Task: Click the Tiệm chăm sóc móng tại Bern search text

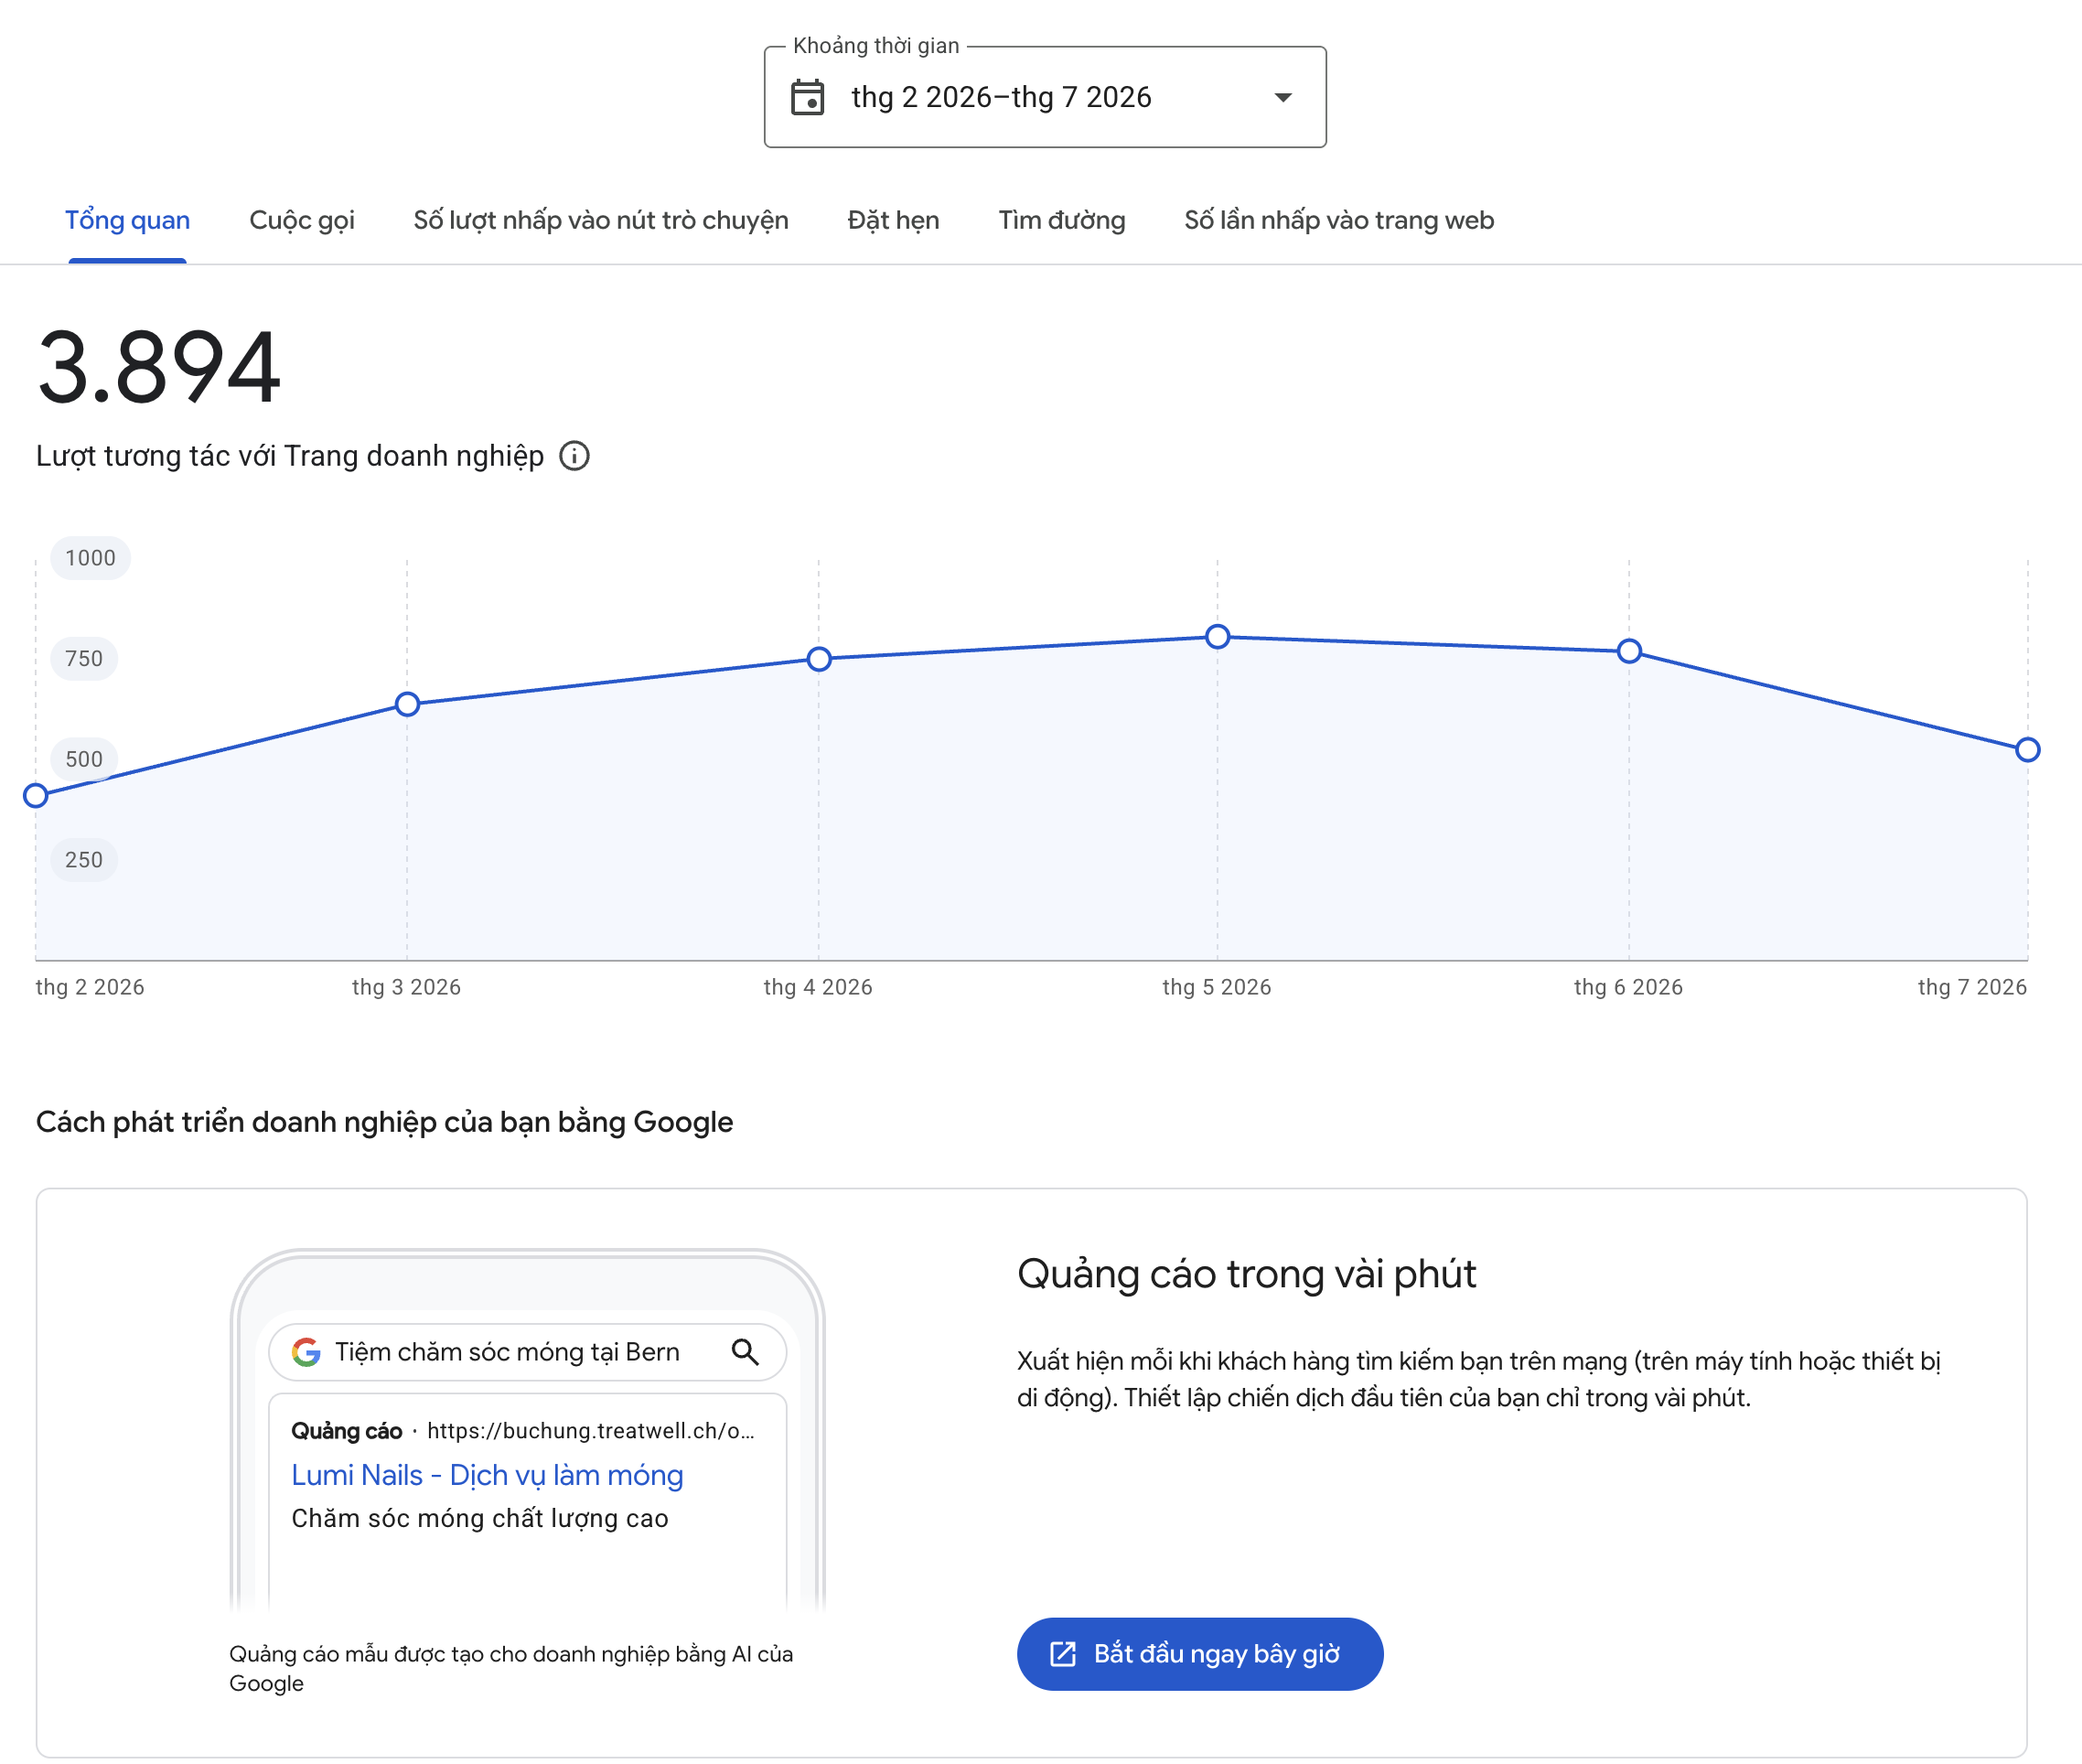Action: 507,1352
